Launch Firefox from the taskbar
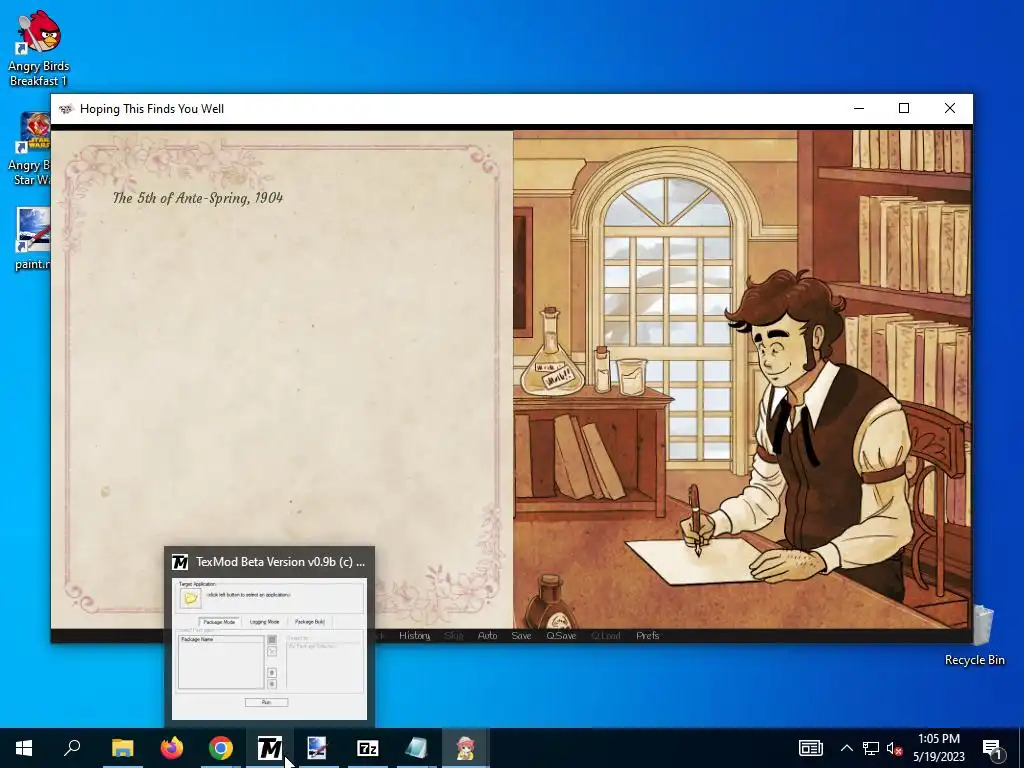Image resolution: width=1024 pixels, height=768 pixels. pos(172,748)
